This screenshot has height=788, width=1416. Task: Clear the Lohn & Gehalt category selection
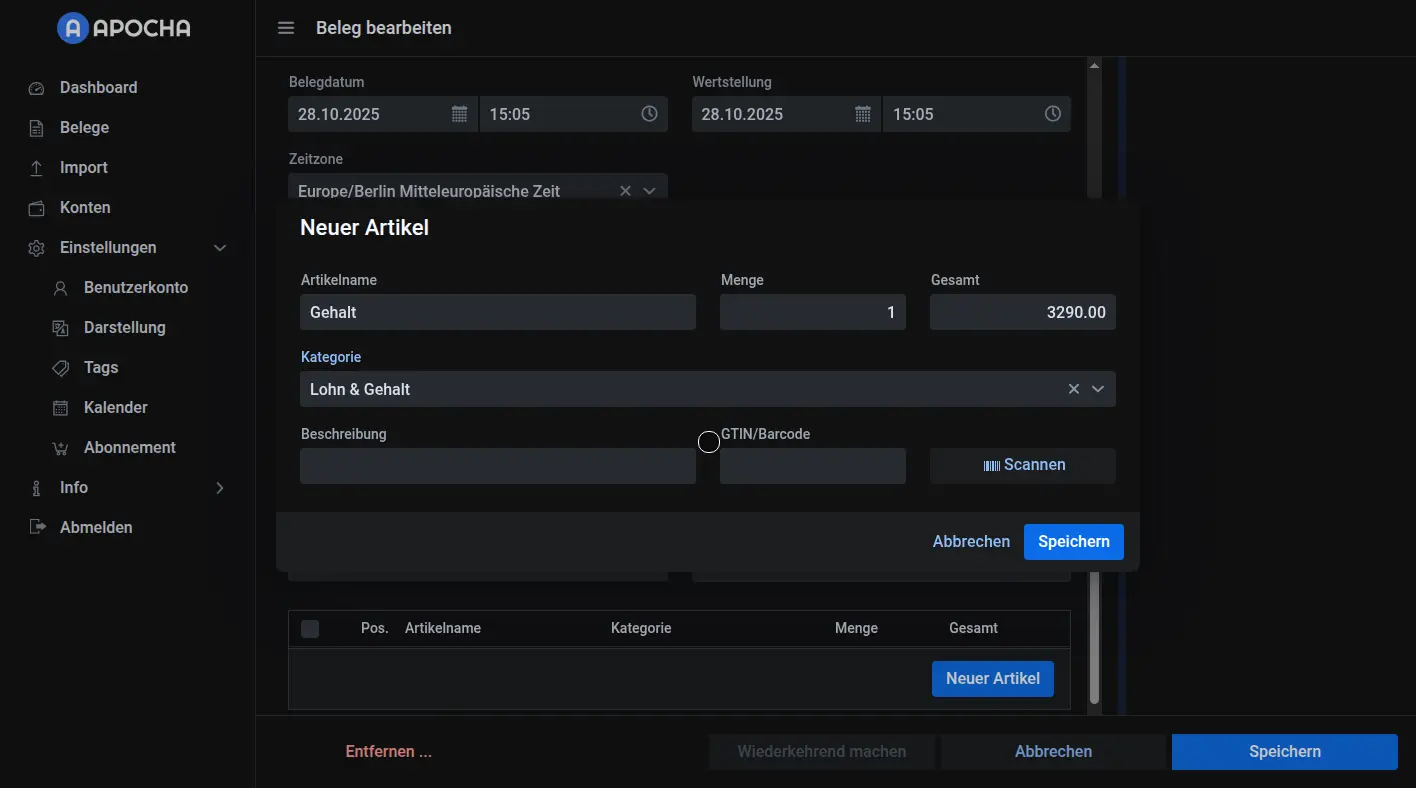click(1073, 389)
